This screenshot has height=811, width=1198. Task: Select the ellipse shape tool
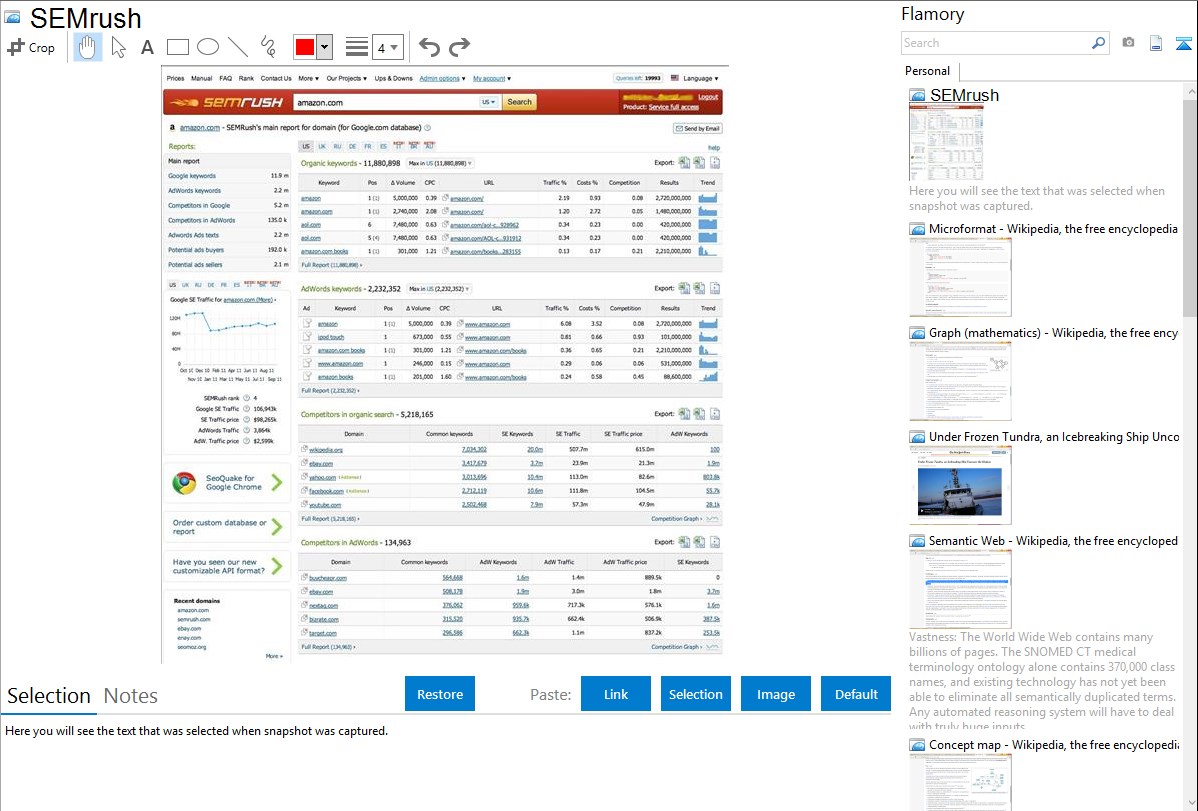[208, 47]
